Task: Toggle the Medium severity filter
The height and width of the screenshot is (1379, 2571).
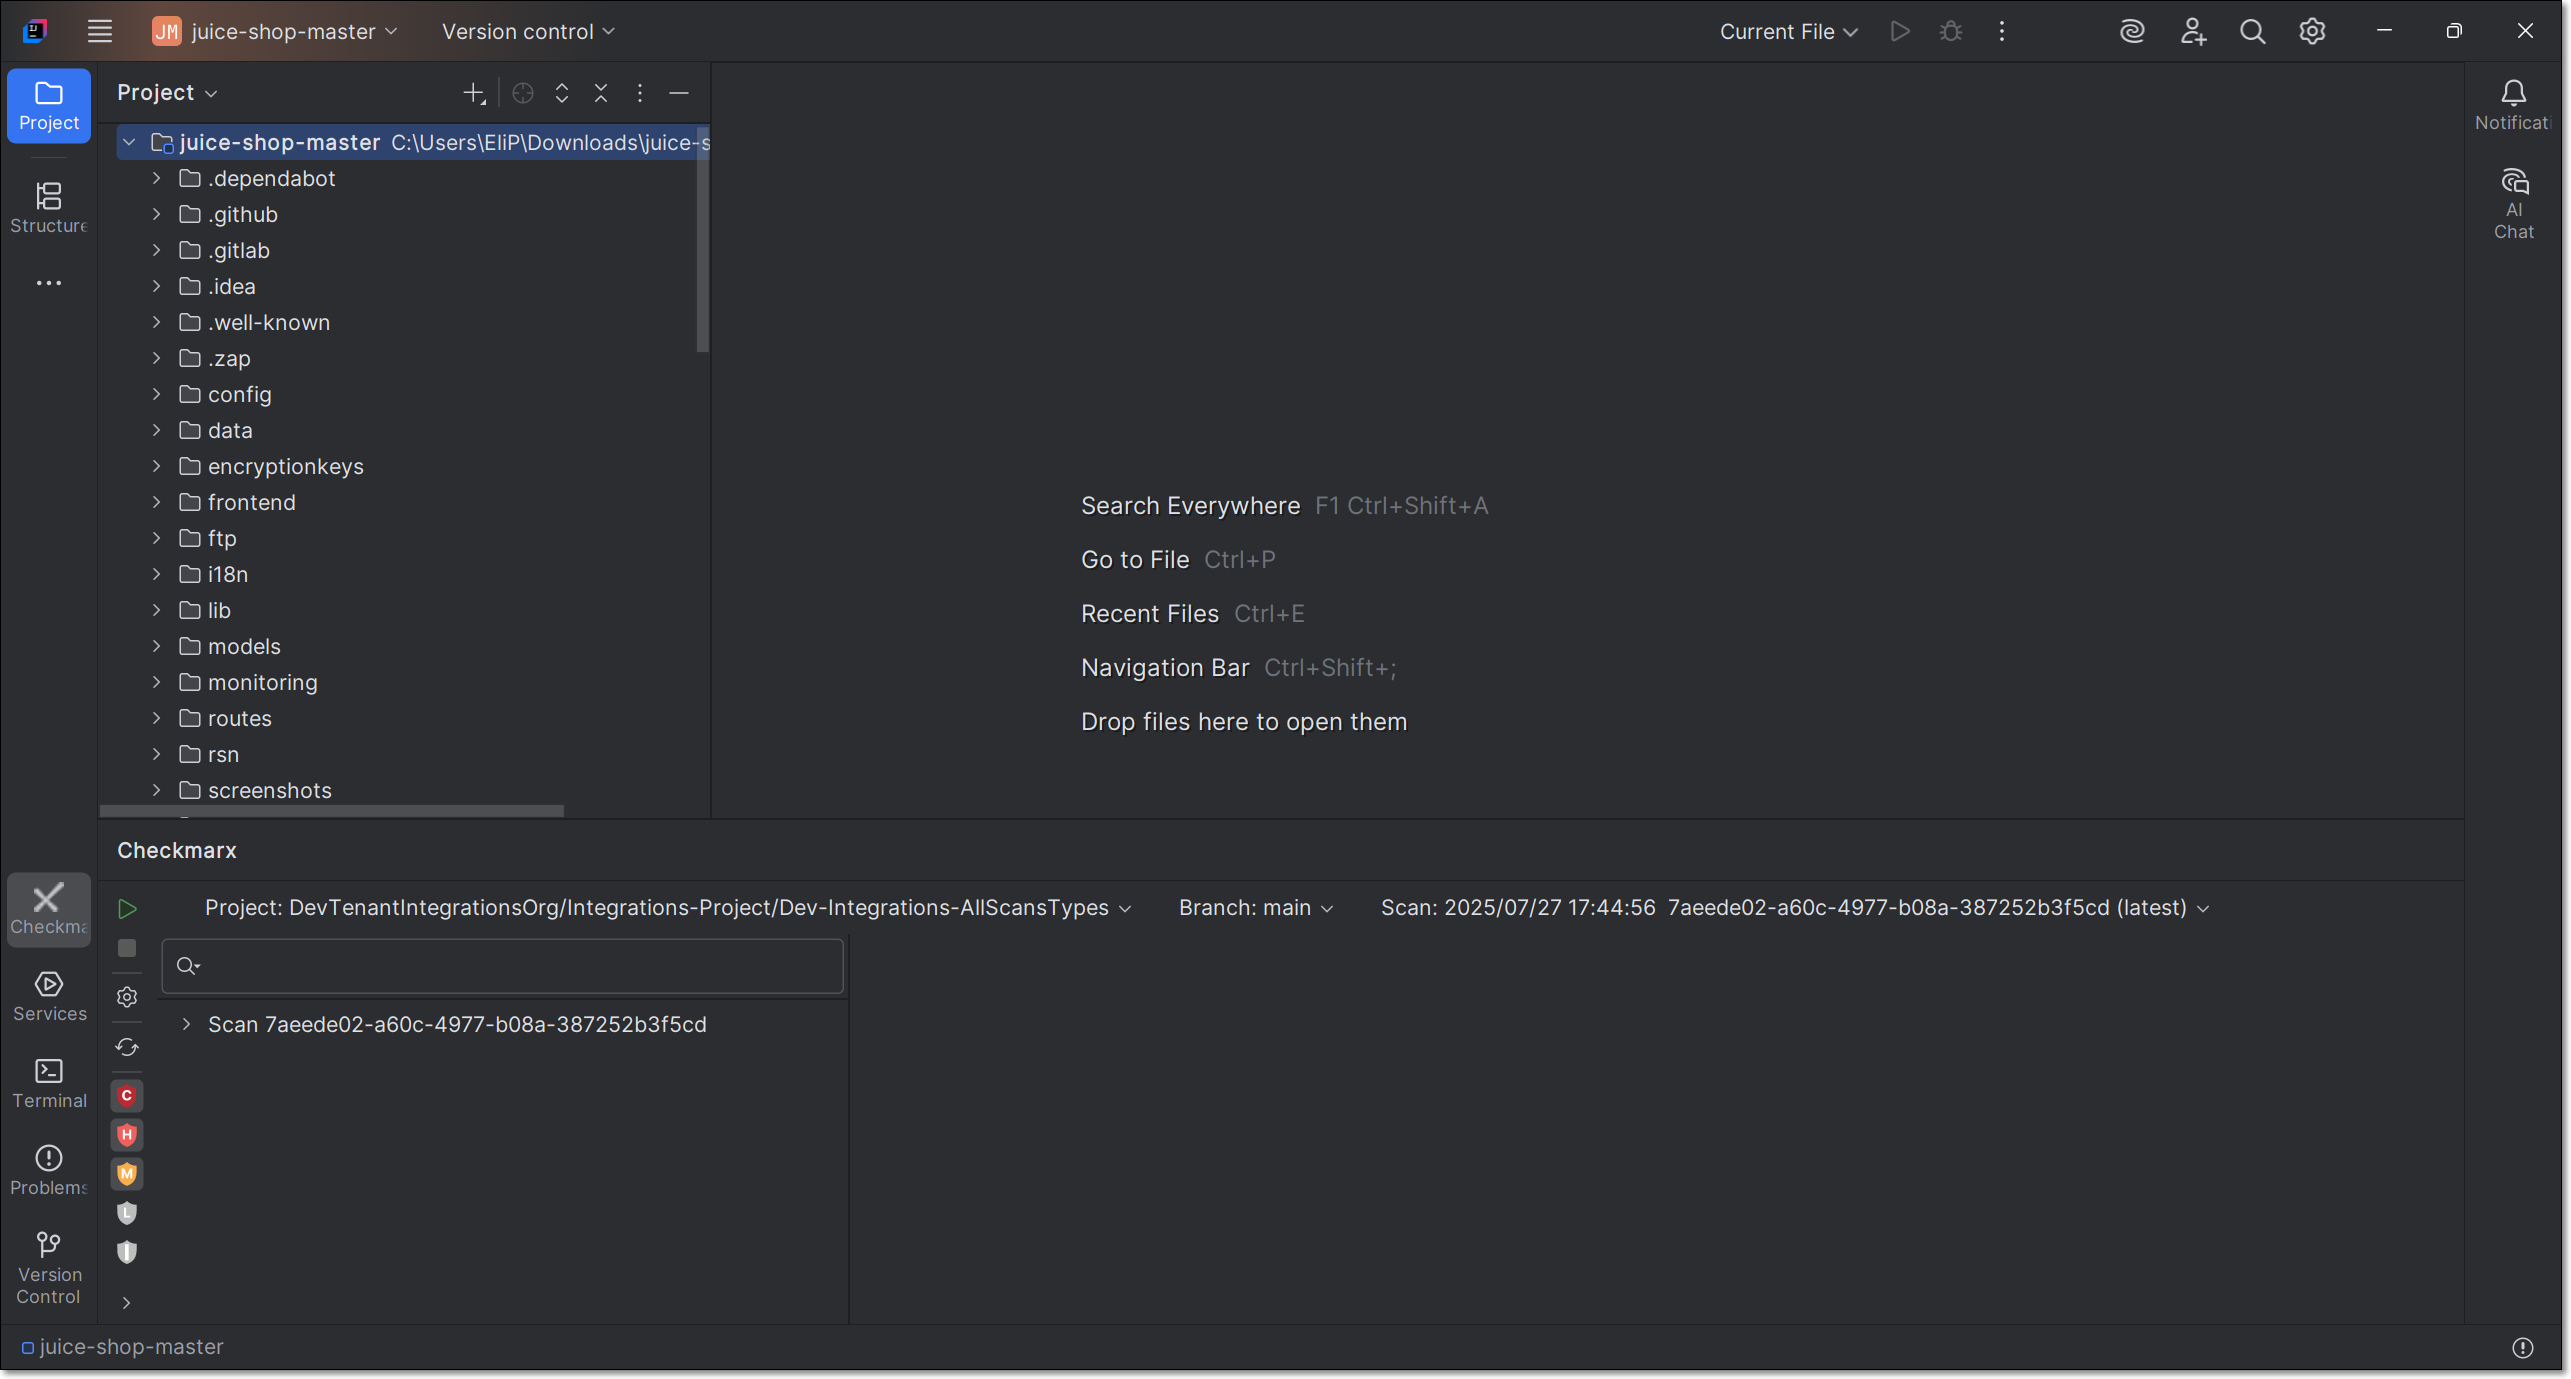Action: point(127,1174)
